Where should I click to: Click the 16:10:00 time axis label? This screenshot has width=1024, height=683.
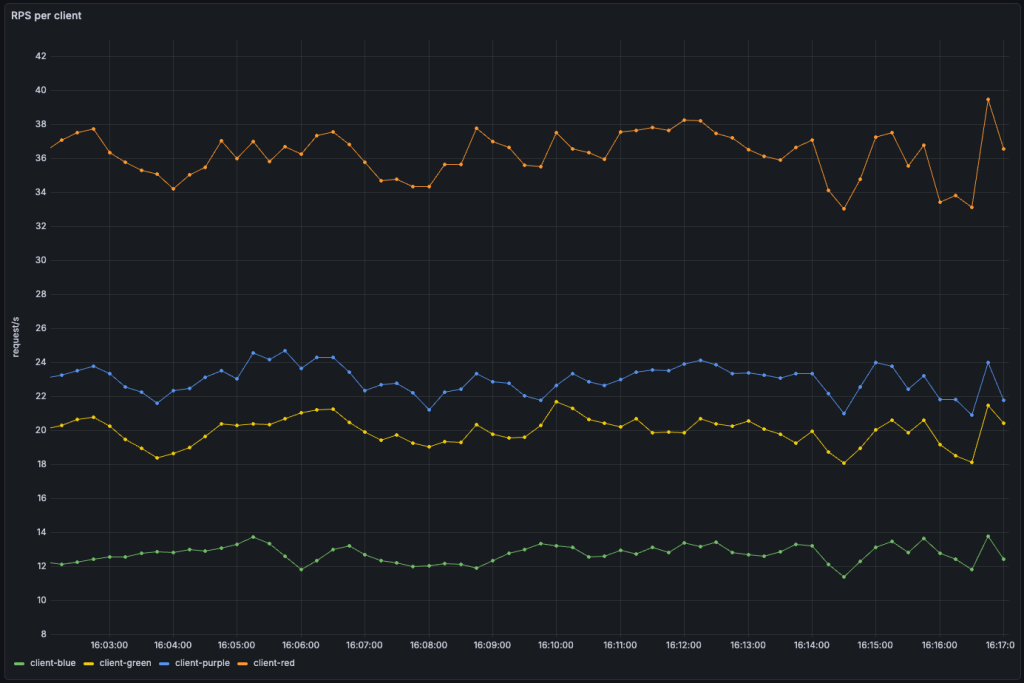(x=556, y=645)
